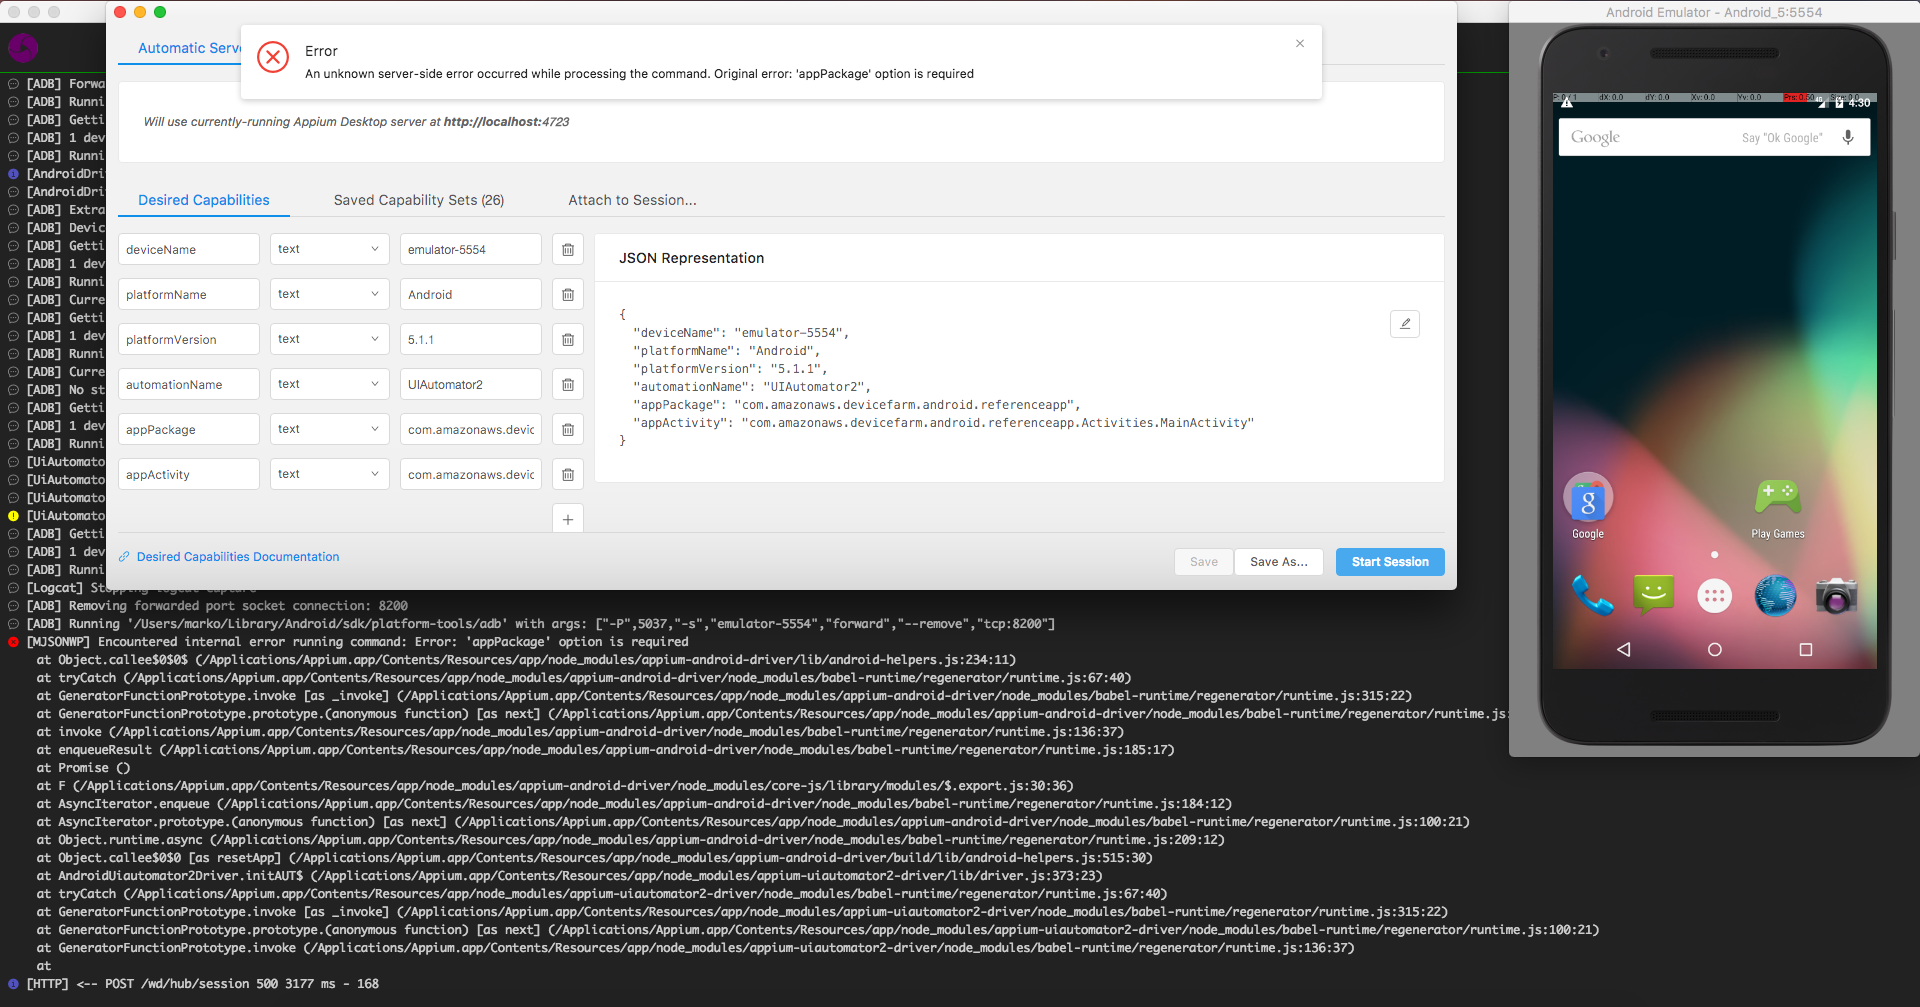
Task: Open type dropdown for appActivity
Action: 329,474
